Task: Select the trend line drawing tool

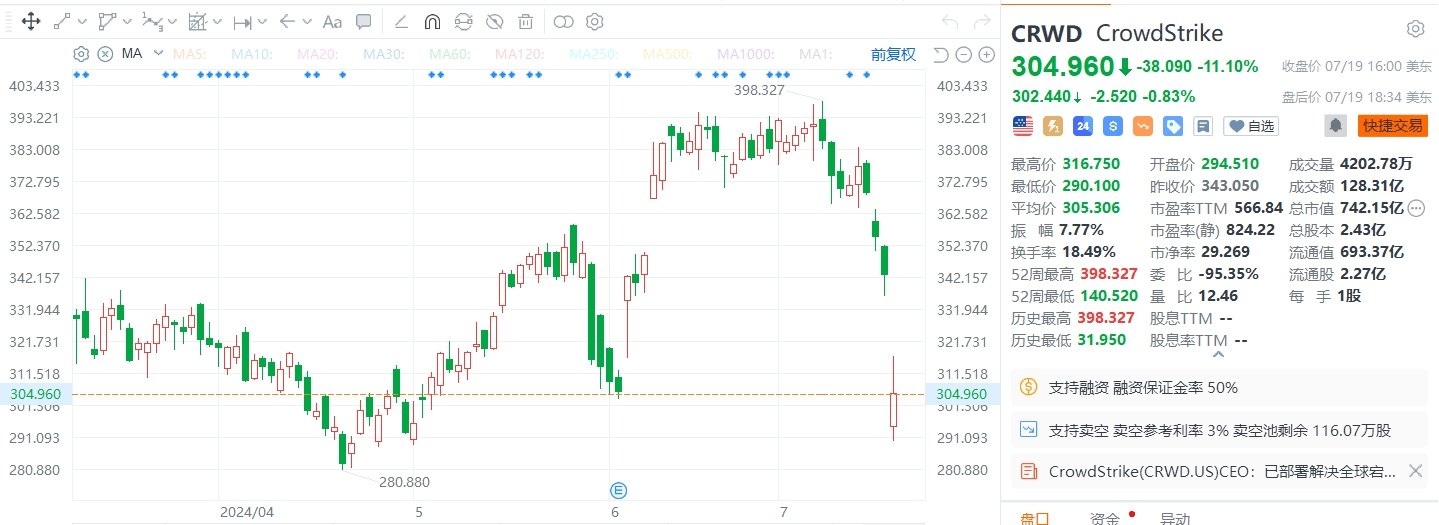Action: click(x=62, y=21)
